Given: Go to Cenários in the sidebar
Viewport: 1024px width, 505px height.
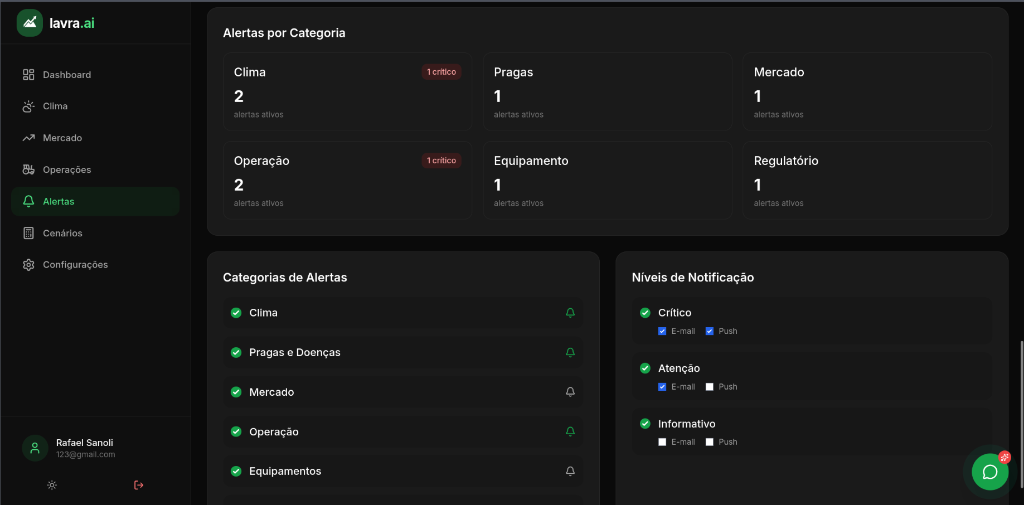Looking at the screenshot, I should [62, 233].
